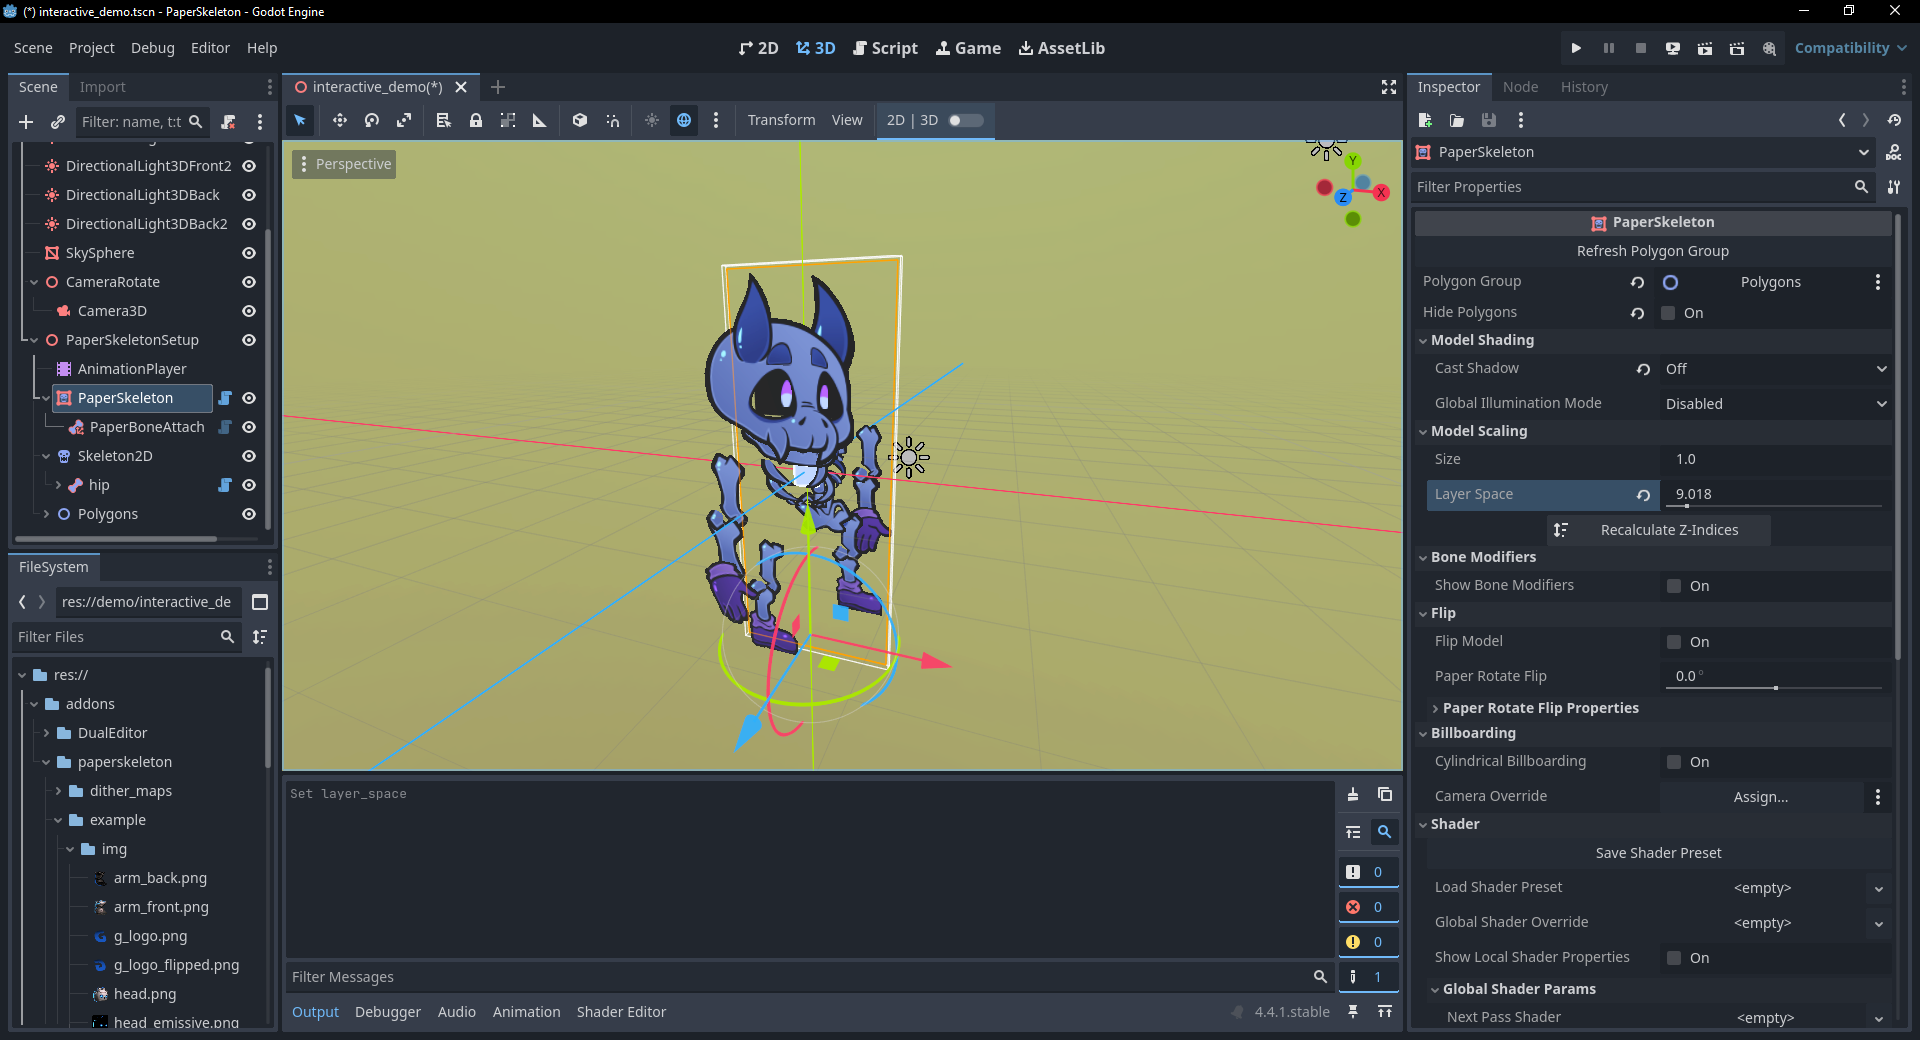1920x1040 pixels.
Task: Switch to the Script workspace
Action: pyautogui.click(x=885, y=48)
